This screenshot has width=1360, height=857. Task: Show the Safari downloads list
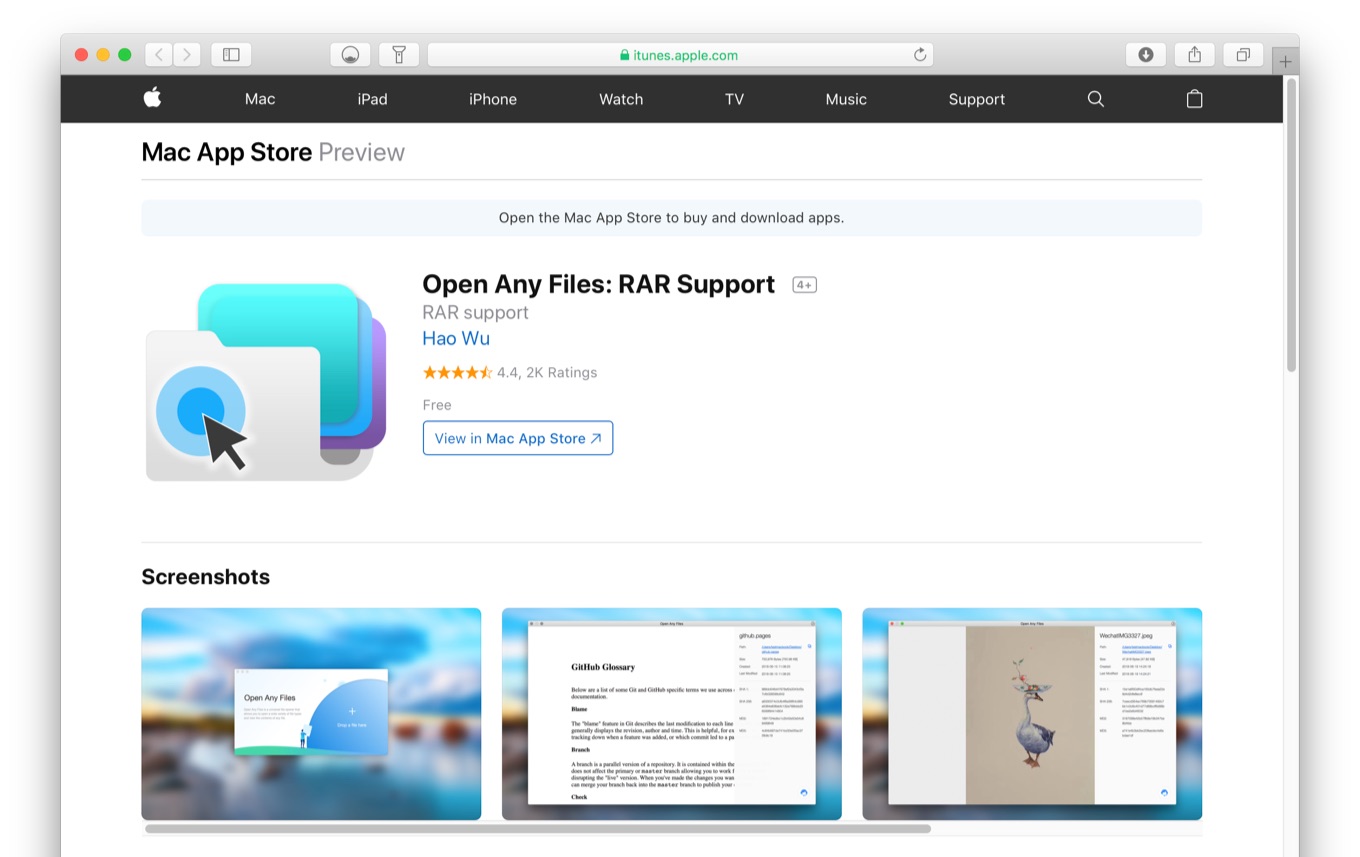[x=1146, y=55]
